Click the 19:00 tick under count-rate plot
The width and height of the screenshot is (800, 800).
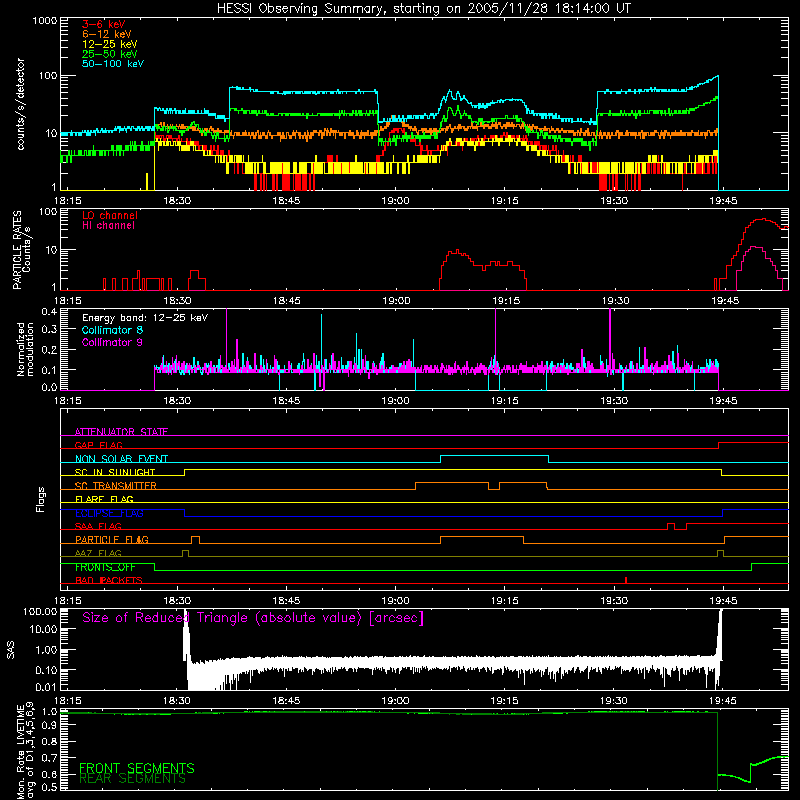pyautogui.click(x=395, y=201)
